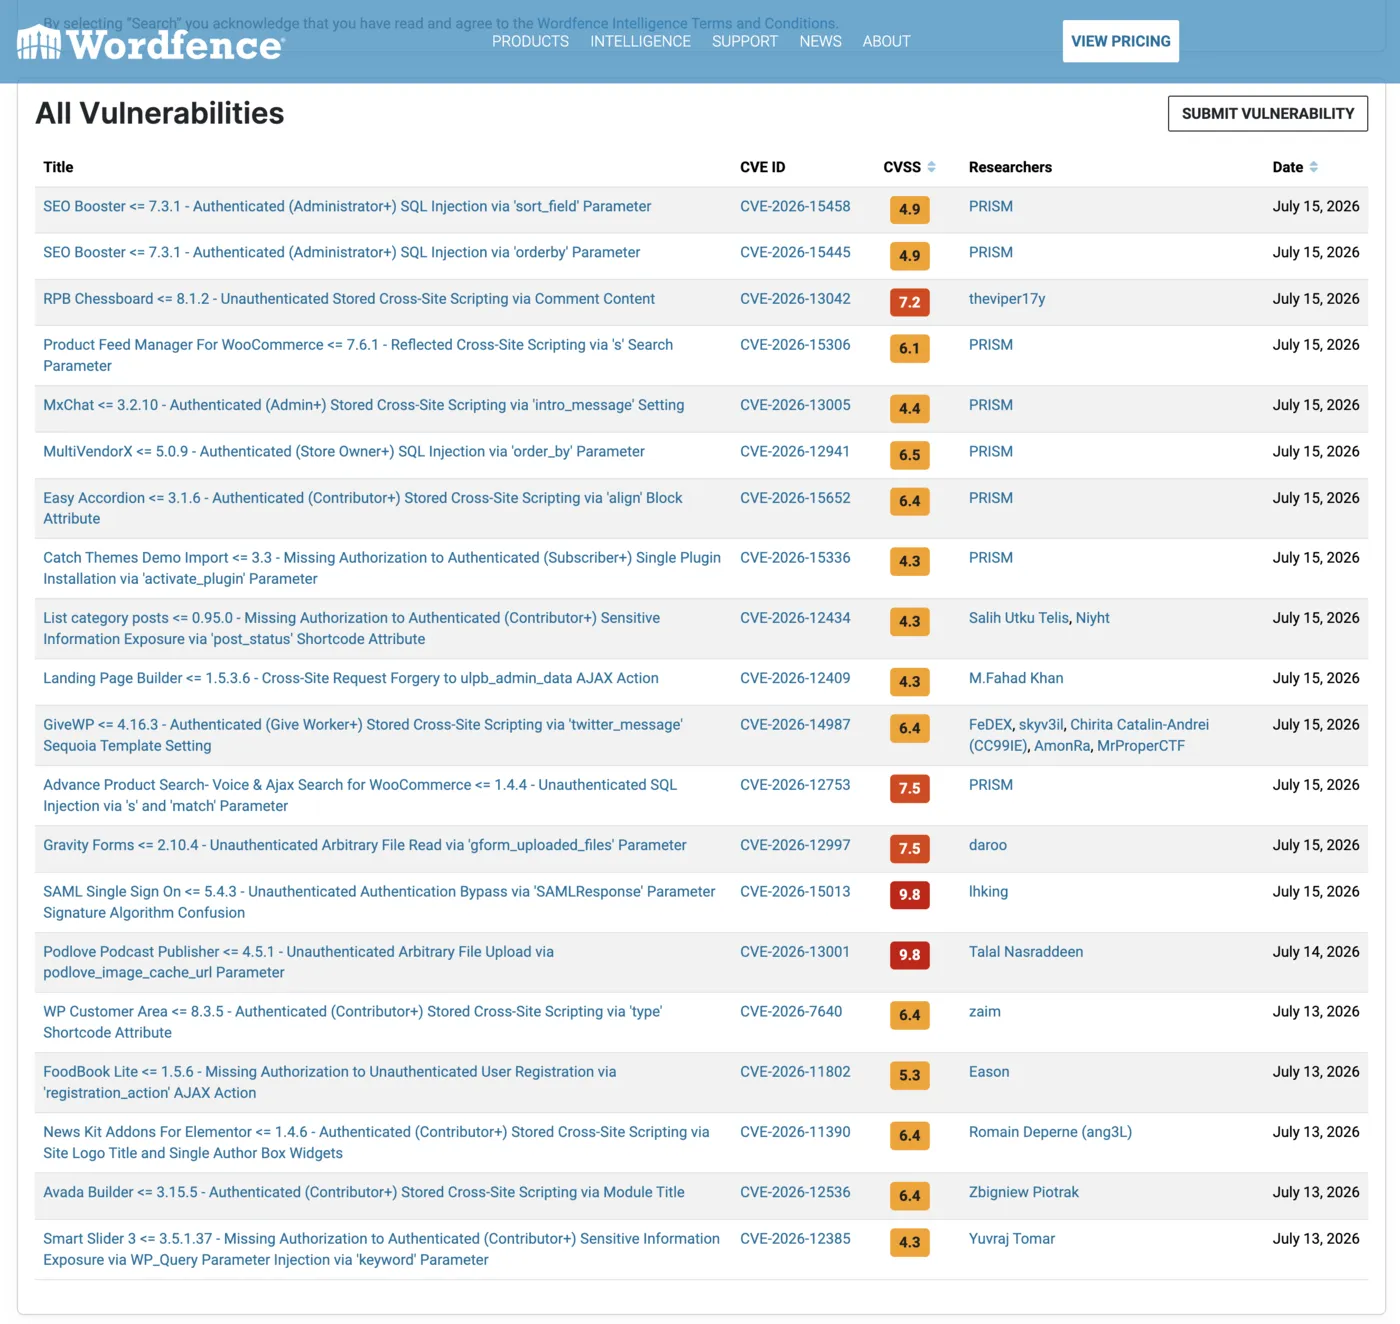The height and width of the screenshot is (1324, 1400).
Task: Sort by CVSS column arrows
Action: (931, 167)
